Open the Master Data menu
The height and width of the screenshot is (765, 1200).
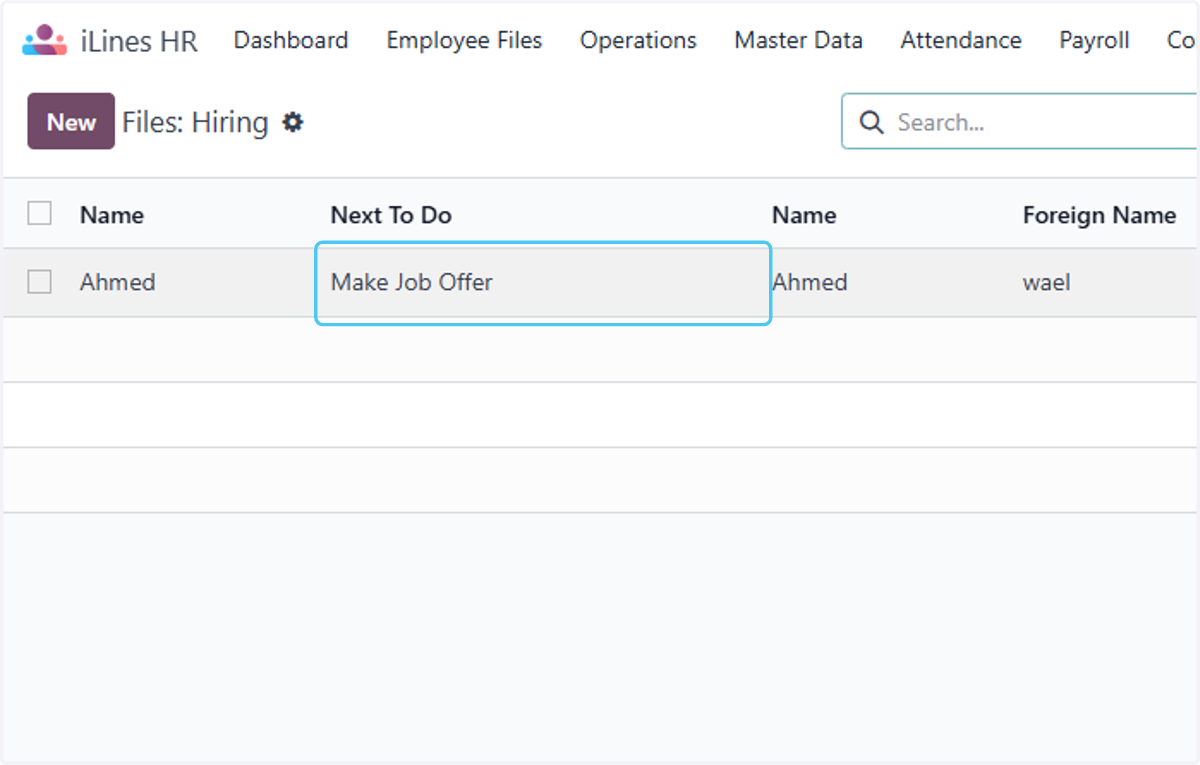tap(798, 40)
